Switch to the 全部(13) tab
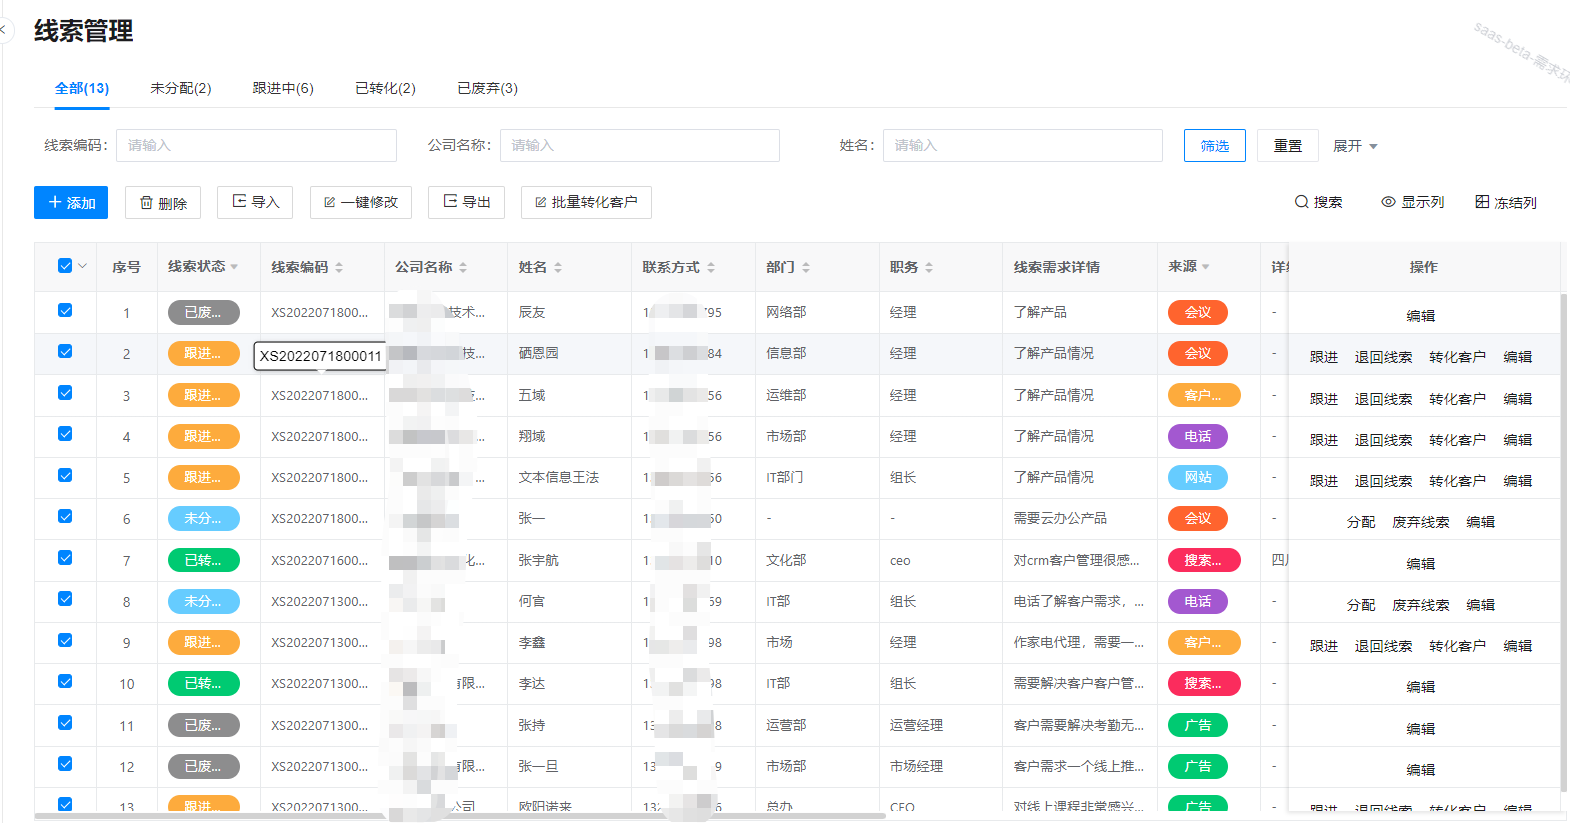Viewport: 1570px width, 823px height. (82, 88)
